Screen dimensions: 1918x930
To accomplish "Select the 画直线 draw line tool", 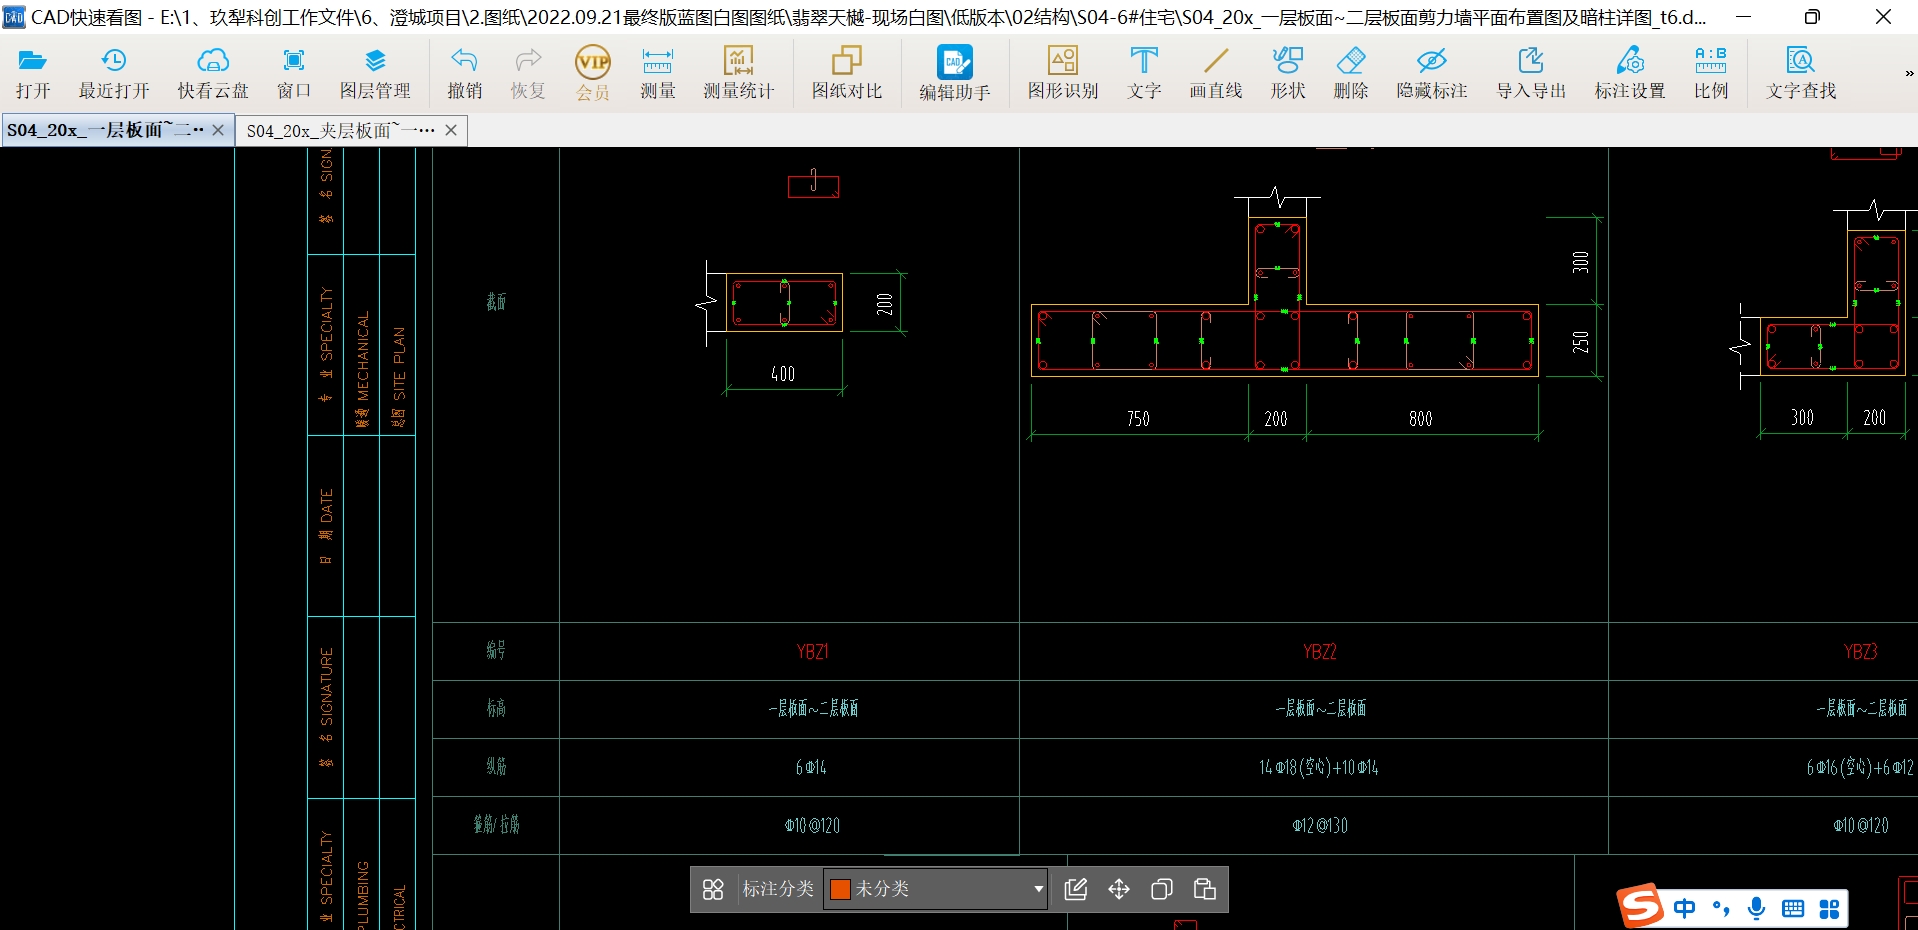I will 1215,74.
